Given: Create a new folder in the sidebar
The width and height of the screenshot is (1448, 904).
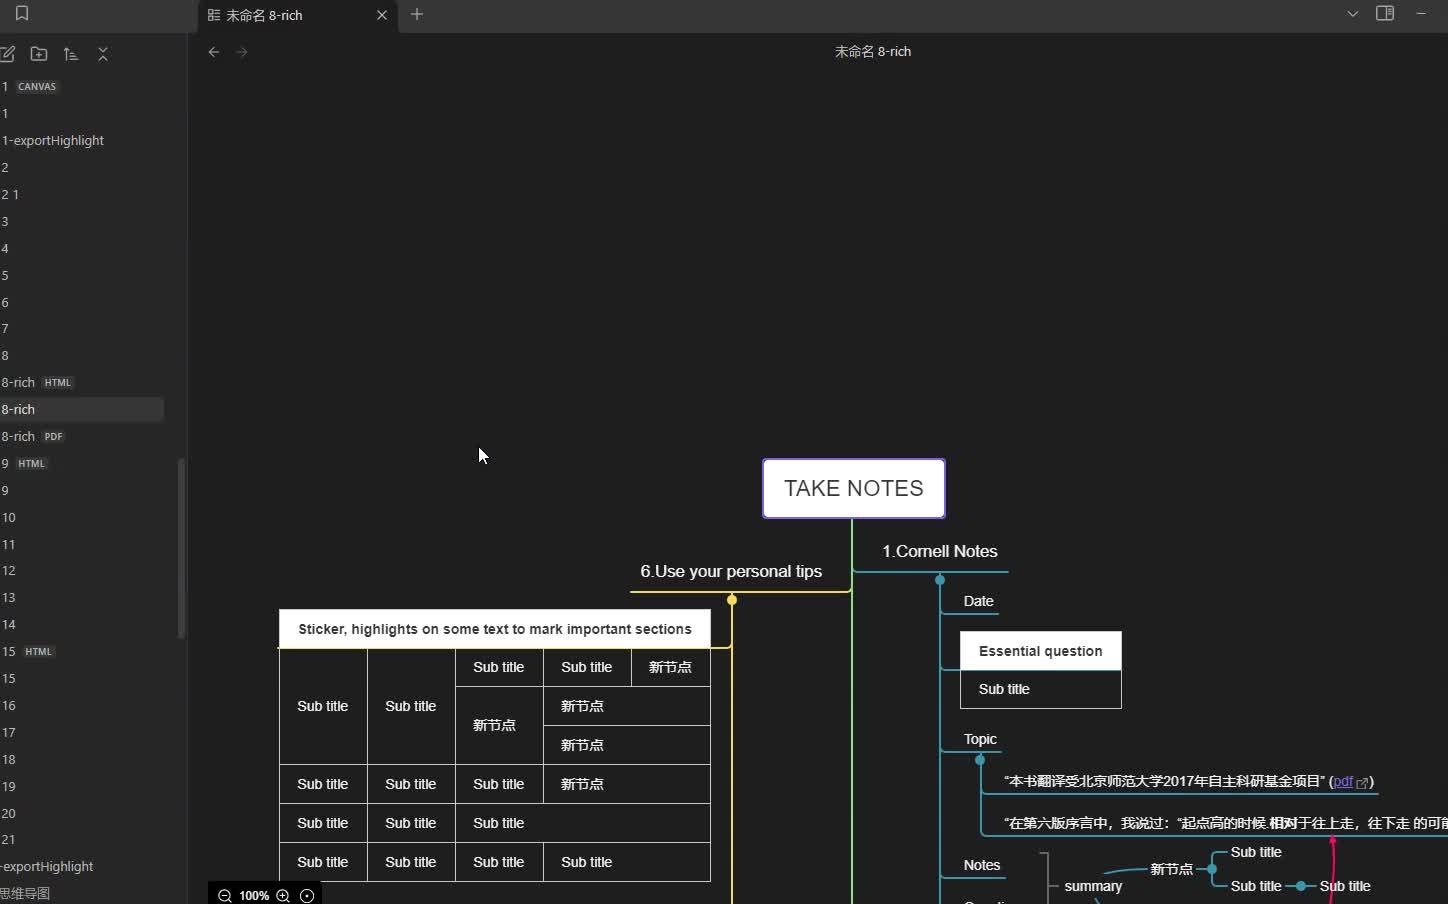Looking at the screenshot, I should click(39, 54).
